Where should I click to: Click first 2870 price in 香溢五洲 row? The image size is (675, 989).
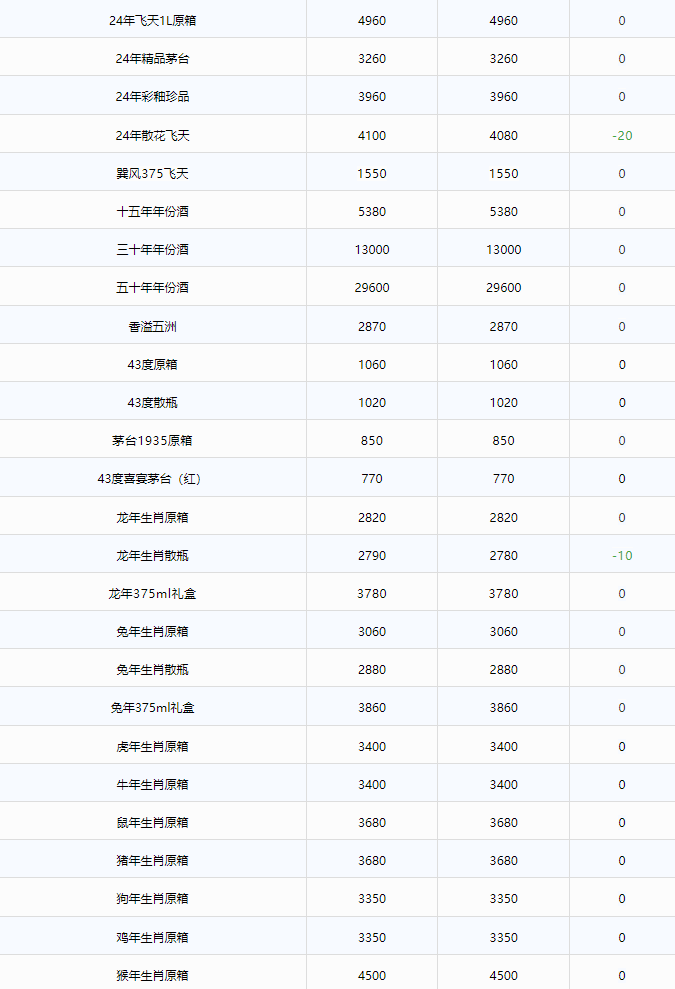pos(372,327)
